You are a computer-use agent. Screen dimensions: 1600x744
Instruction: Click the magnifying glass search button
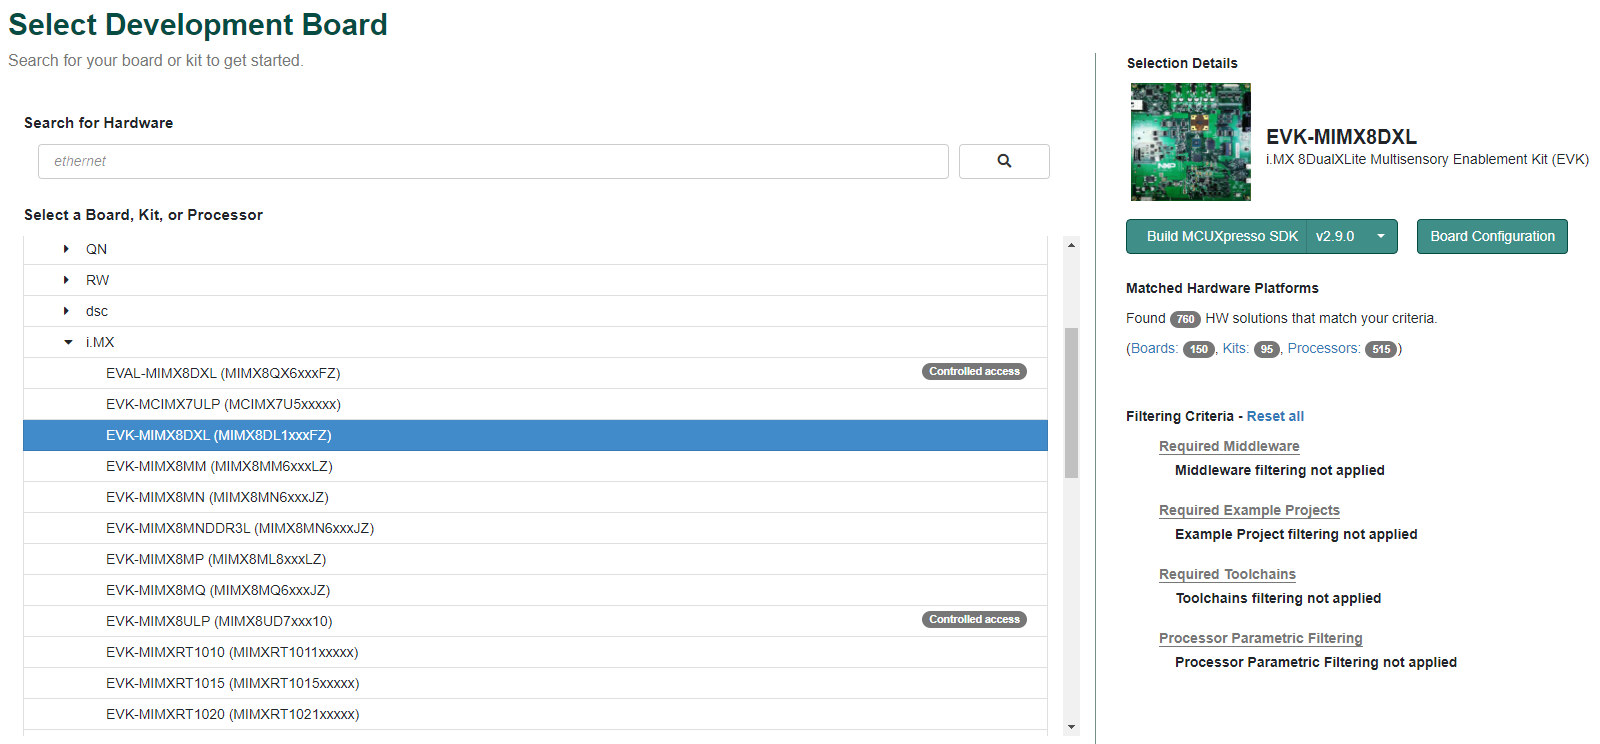[1004, 161]
